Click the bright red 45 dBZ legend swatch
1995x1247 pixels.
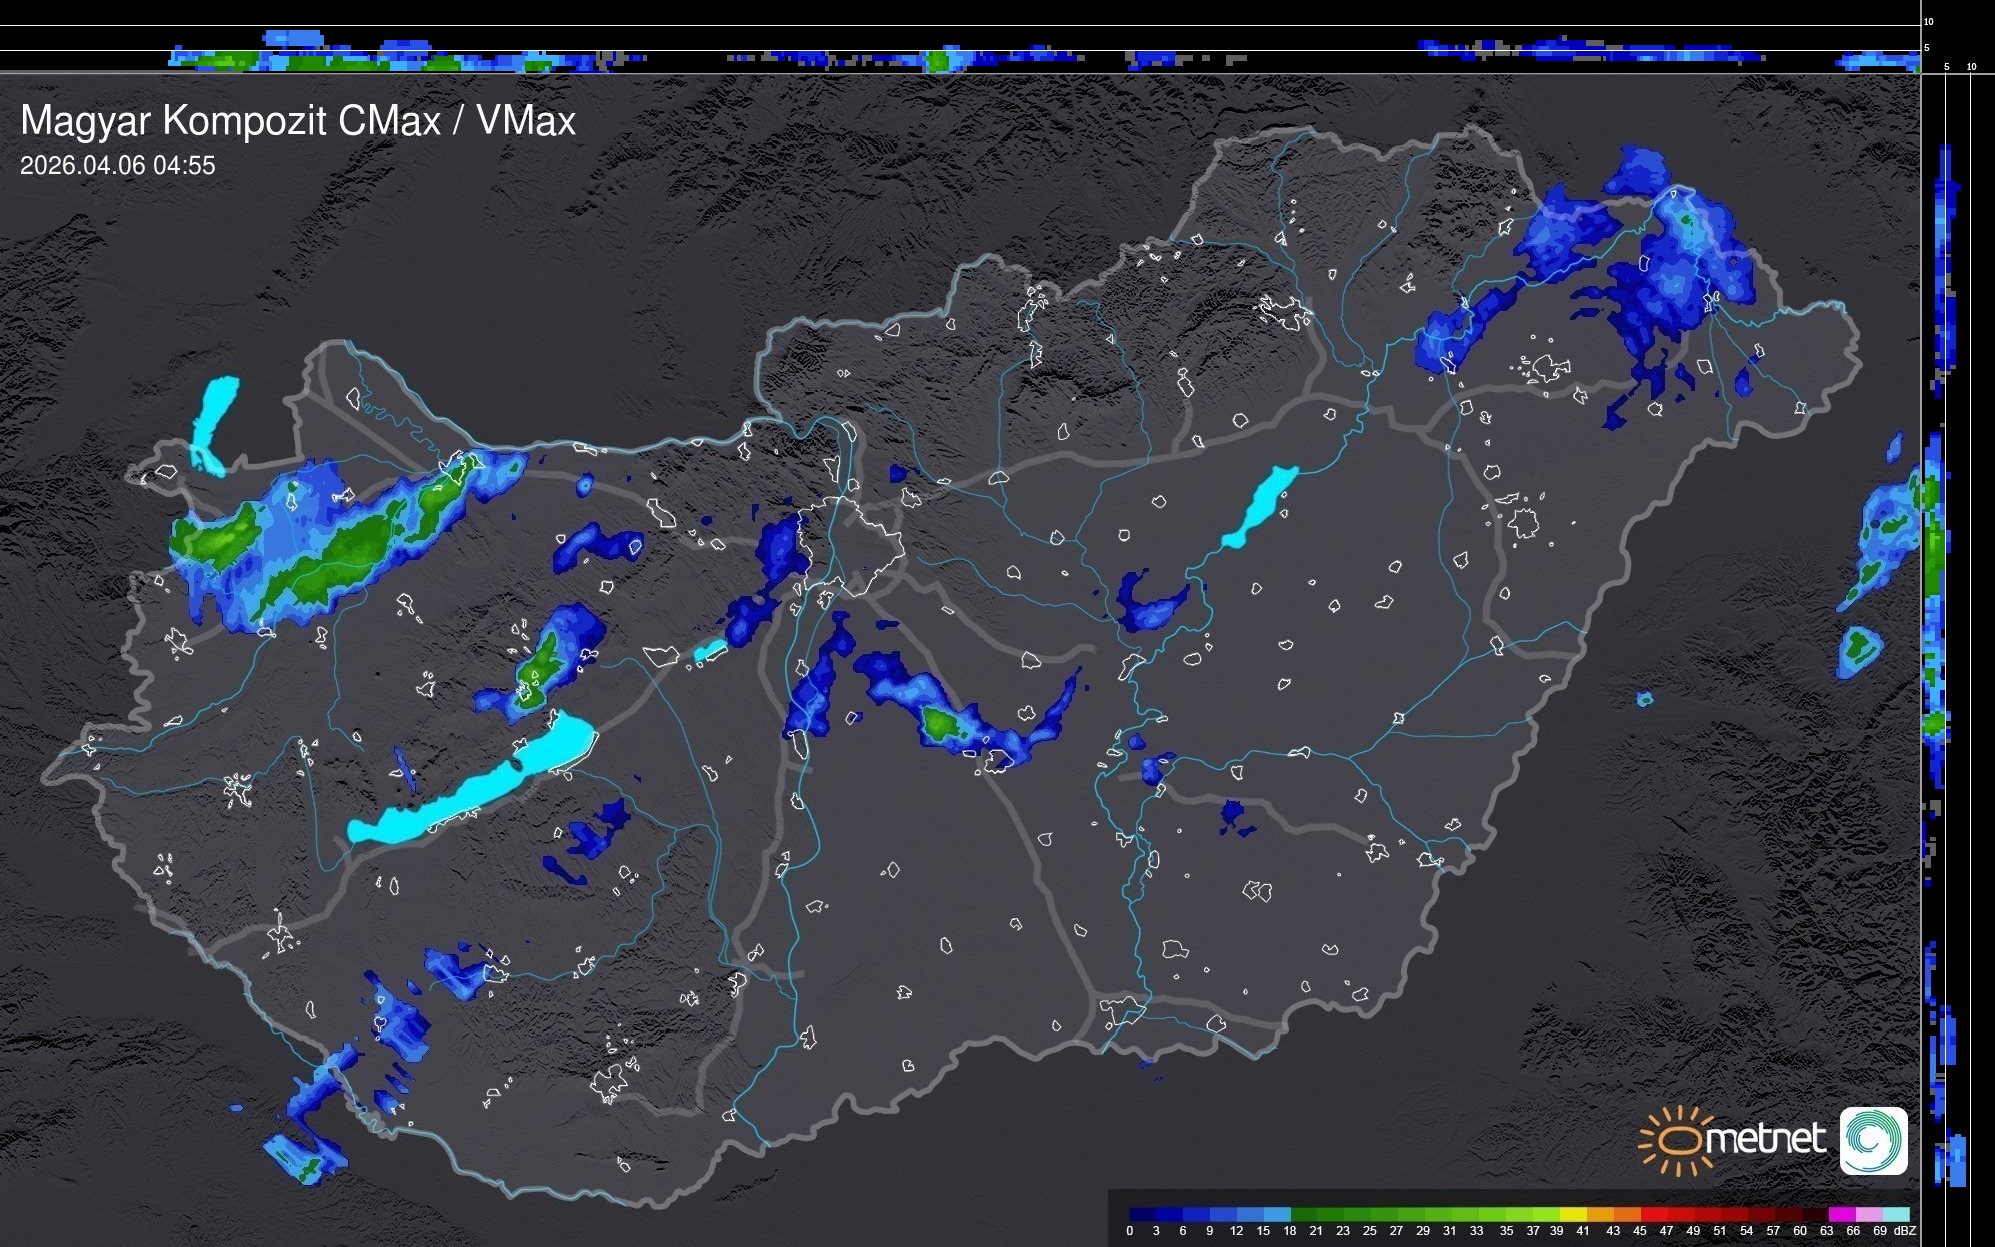coord(1654,1215)
